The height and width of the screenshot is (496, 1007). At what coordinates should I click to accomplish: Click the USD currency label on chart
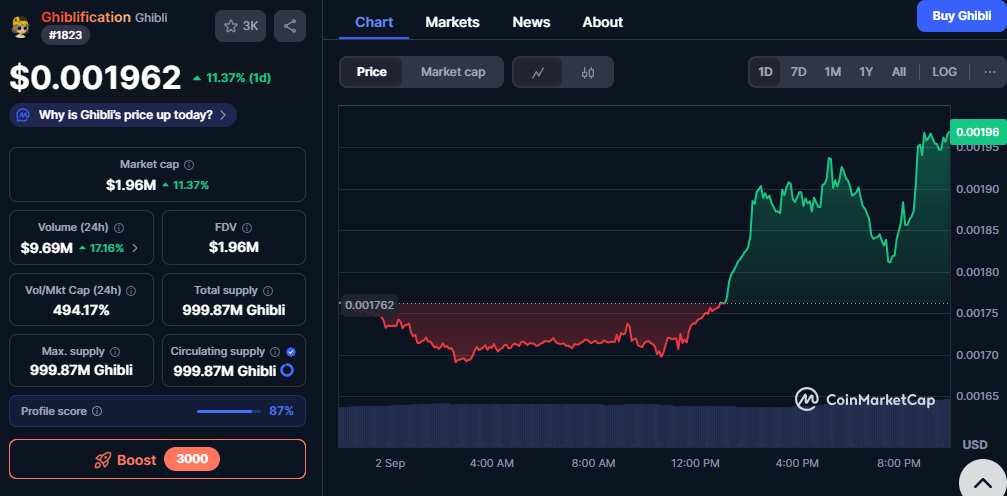(x=974, y=445)
